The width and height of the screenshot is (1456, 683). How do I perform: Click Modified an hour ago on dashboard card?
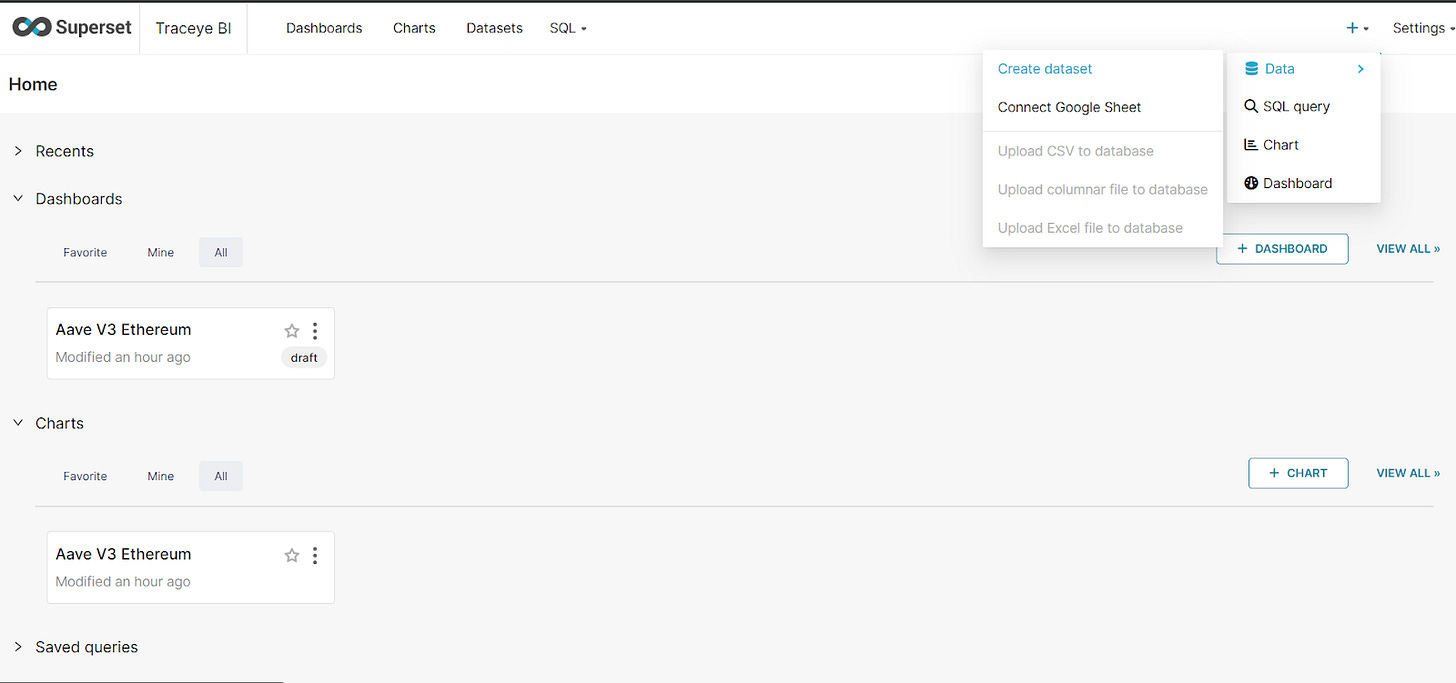(x=123, y=357)
